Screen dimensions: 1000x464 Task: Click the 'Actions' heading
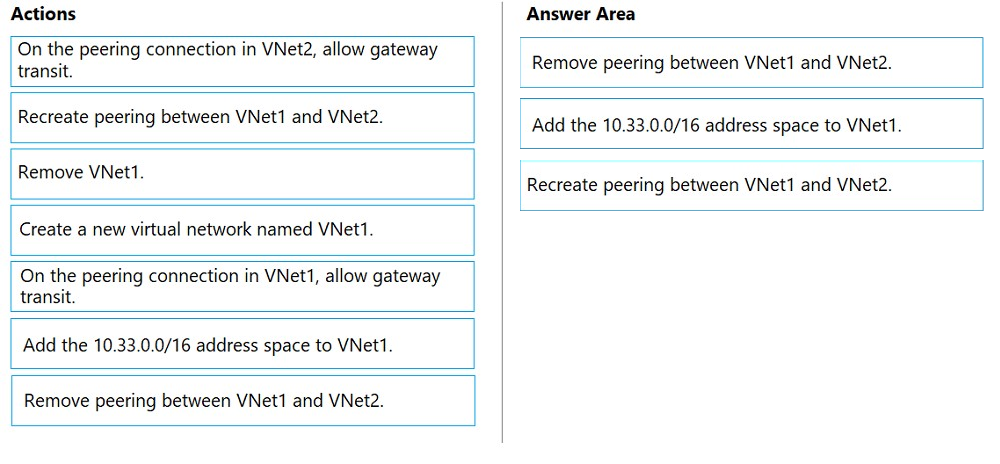(43, 14)
